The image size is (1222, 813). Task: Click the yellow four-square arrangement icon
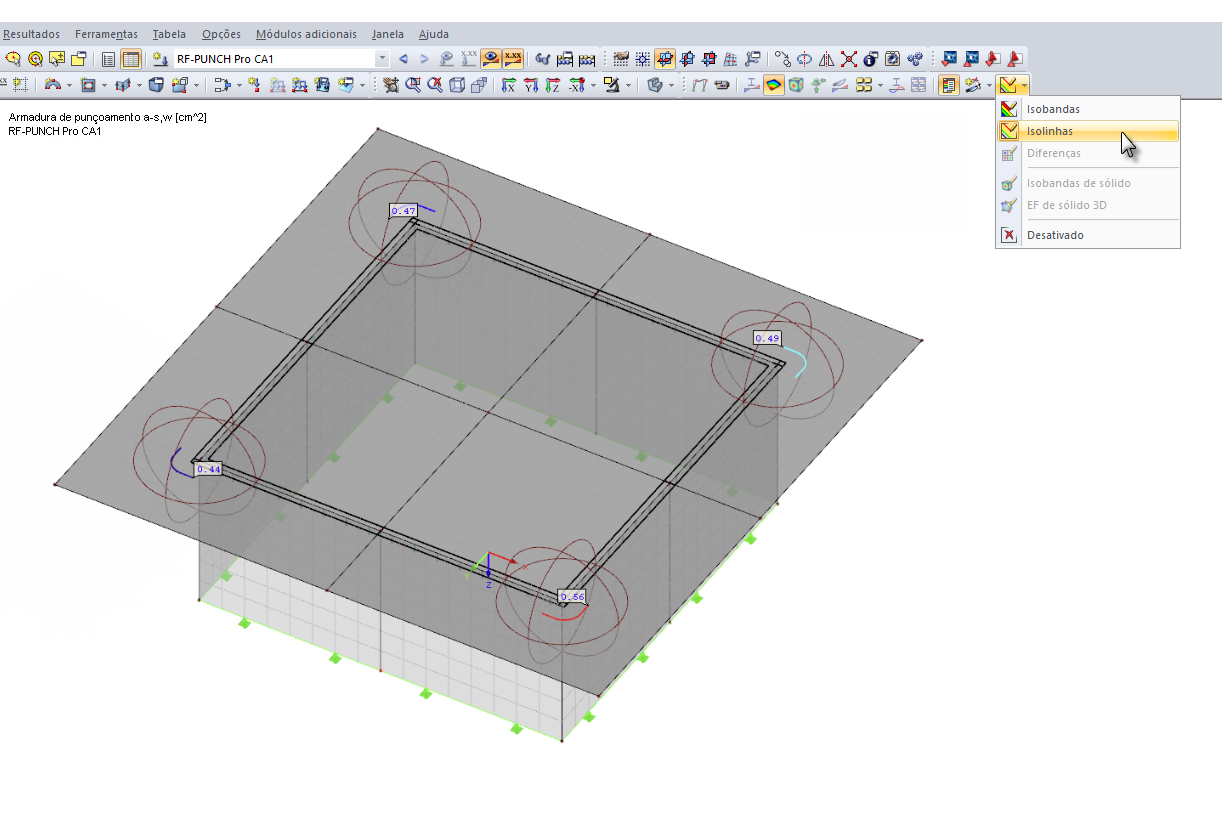coord(864,85)
